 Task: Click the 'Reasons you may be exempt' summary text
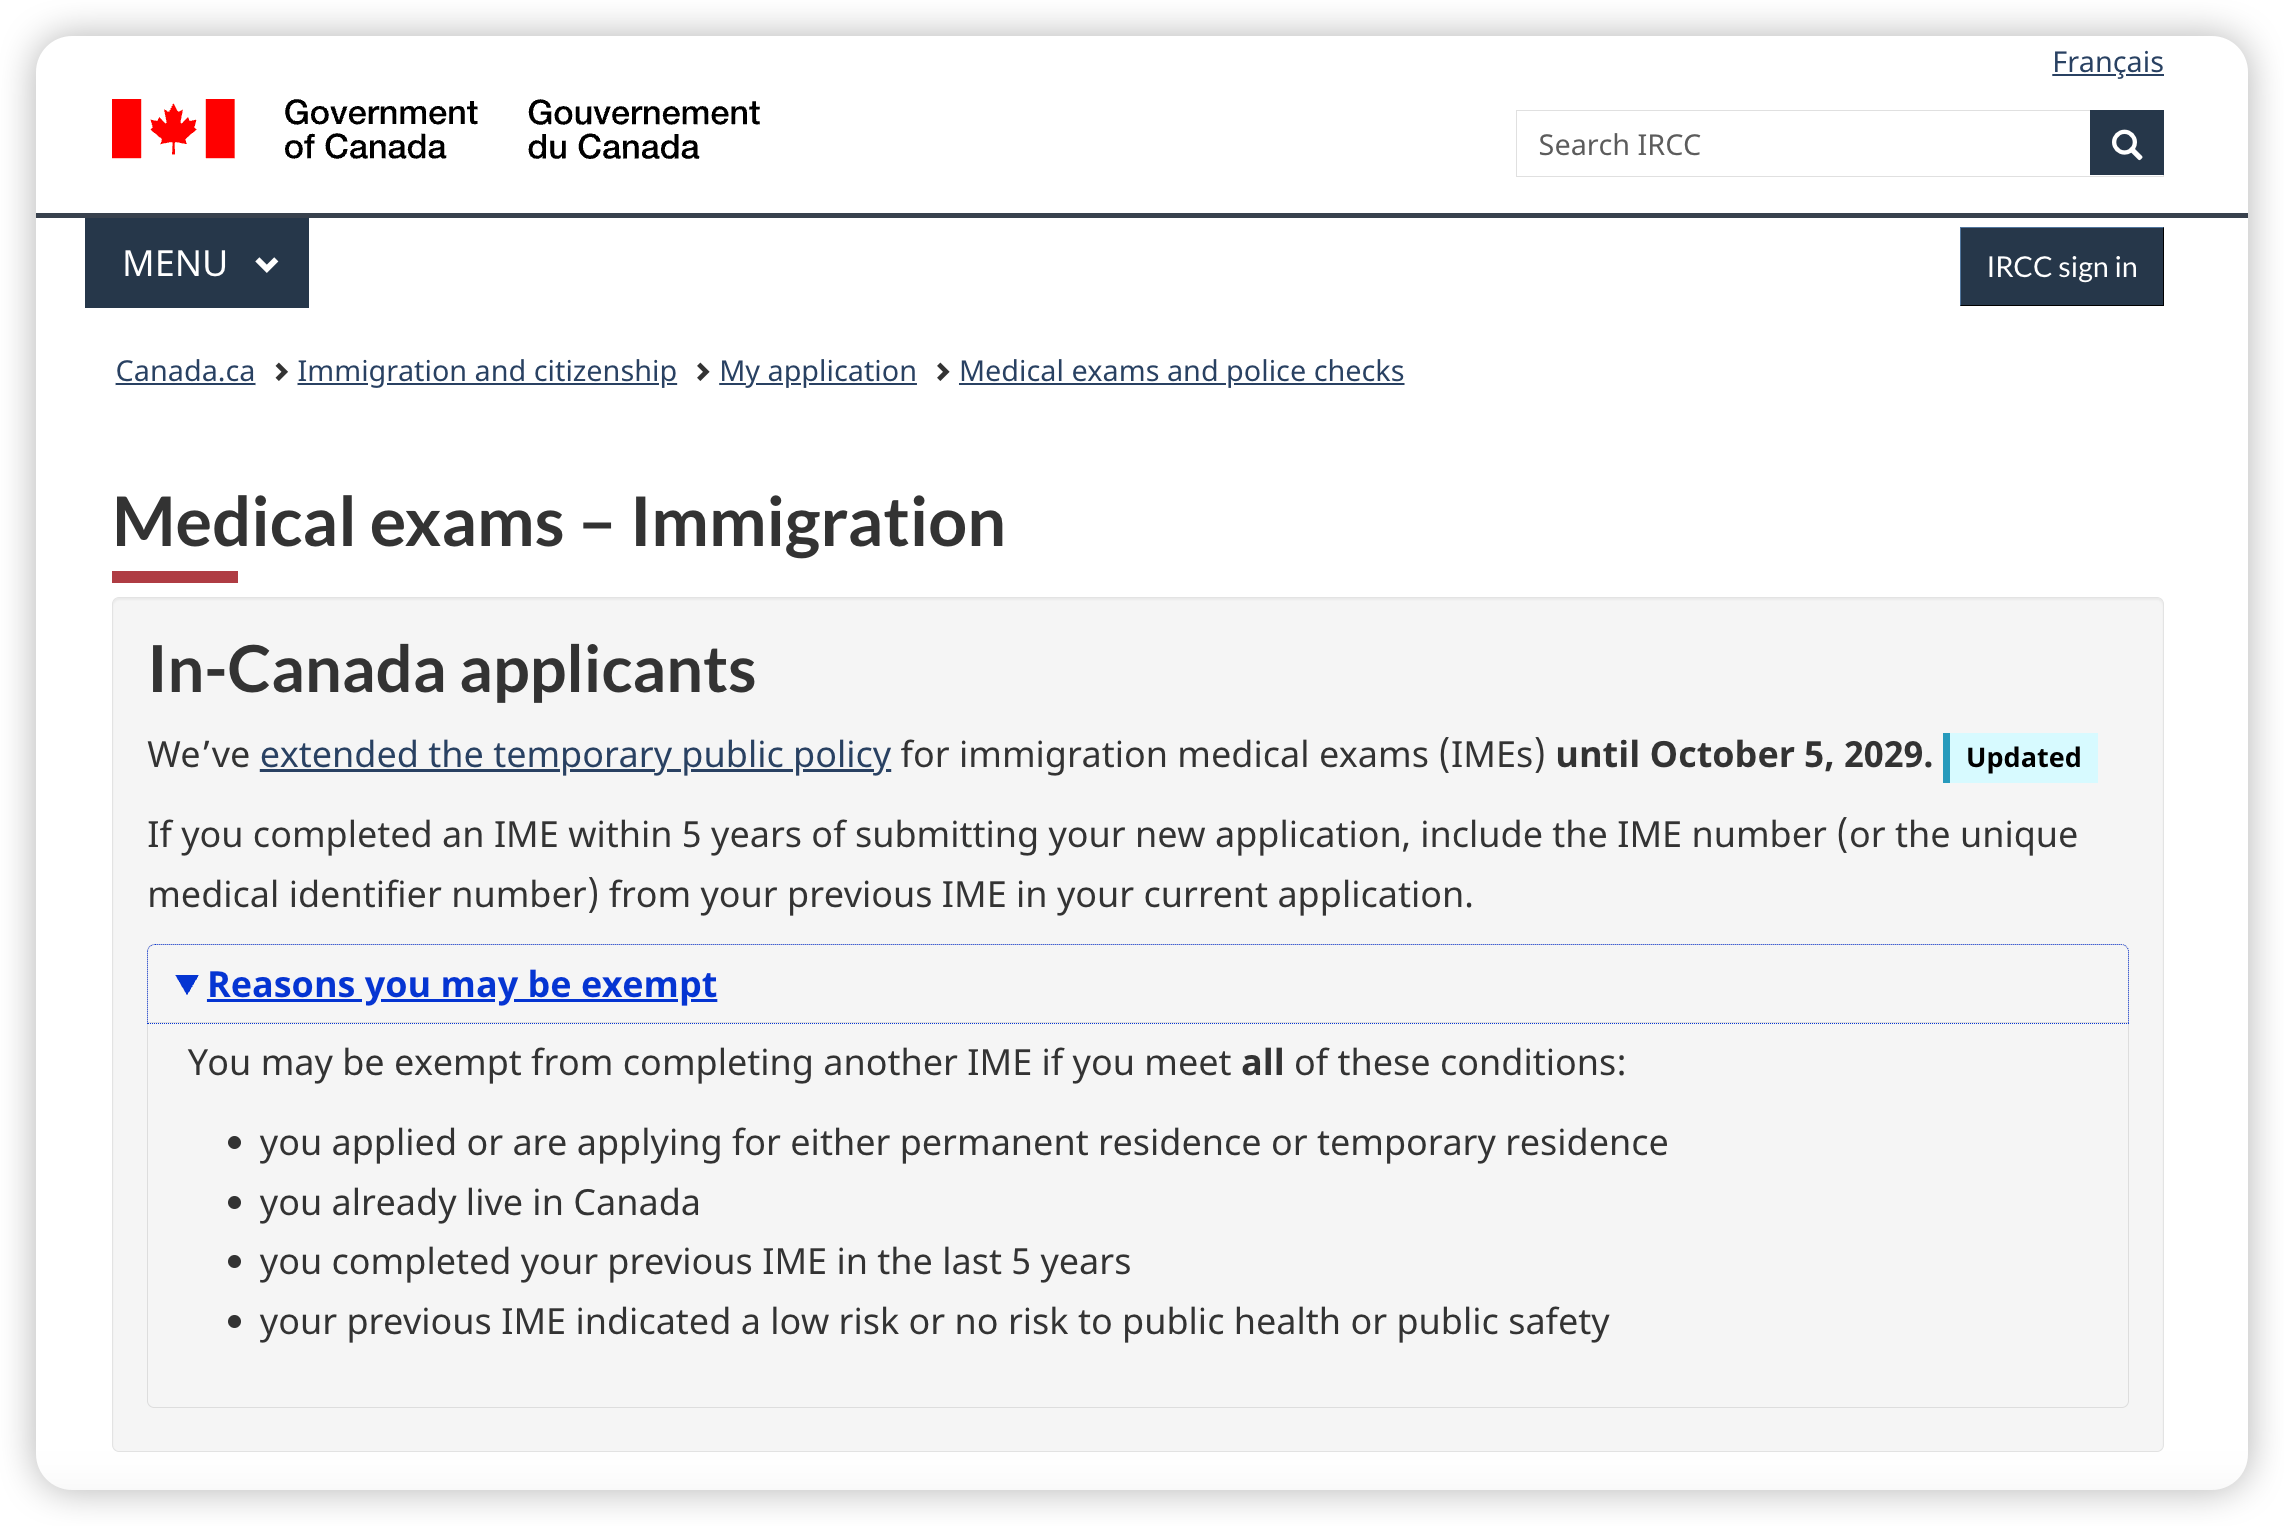point(462,985)
